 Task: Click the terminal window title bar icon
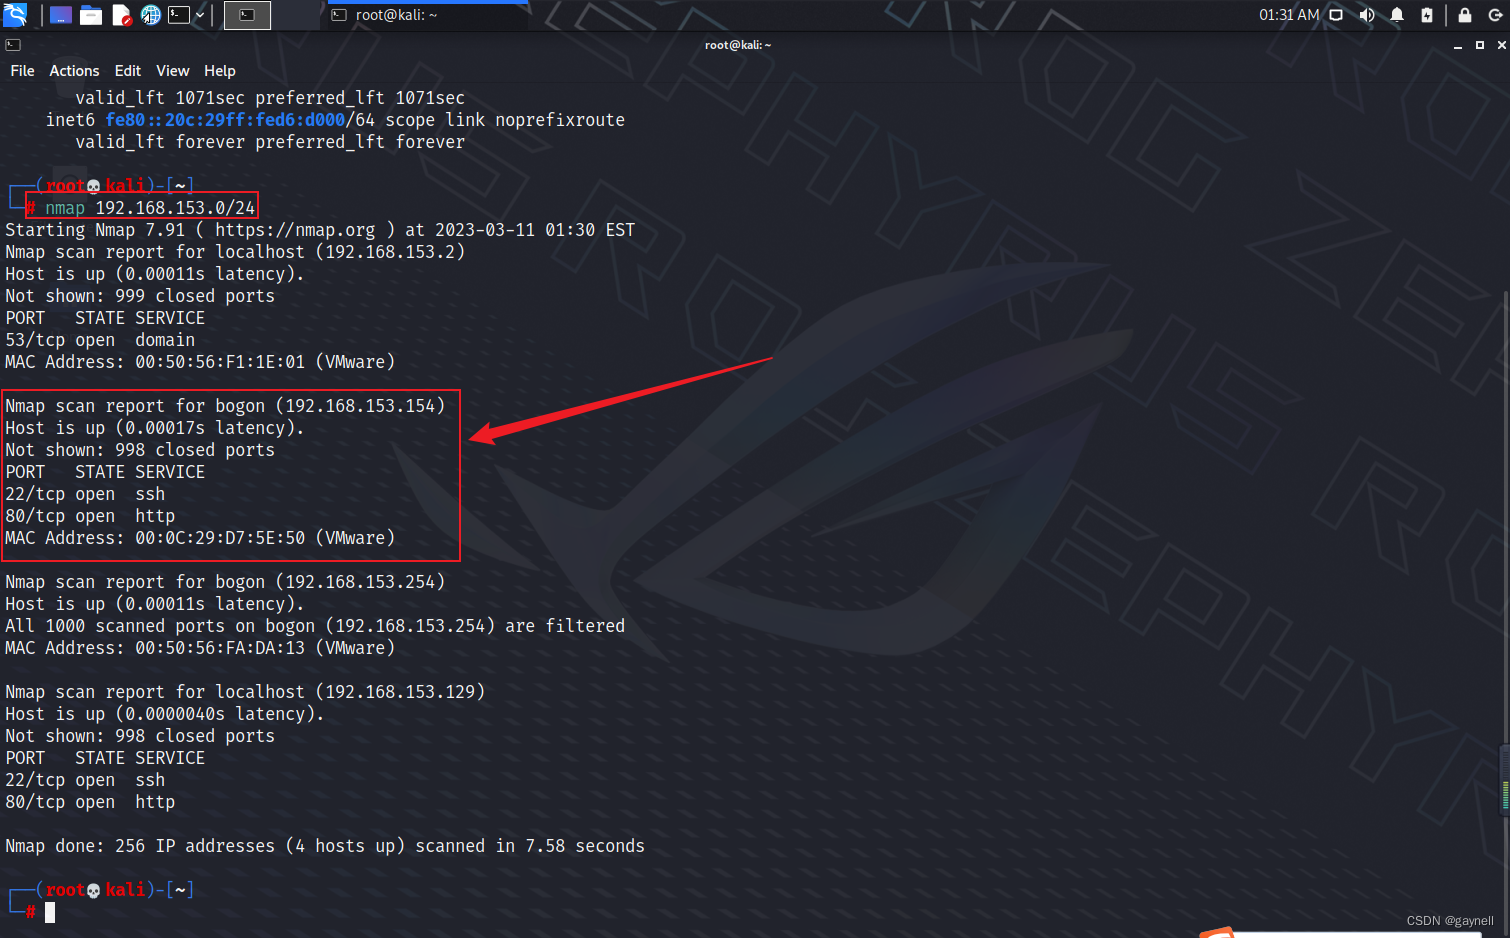[13, 45]
